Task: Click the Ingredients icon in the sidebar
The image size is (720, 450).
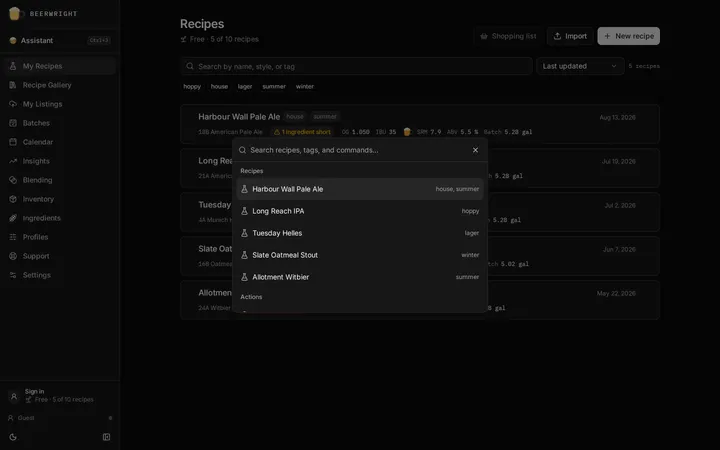Action: coord(13,218)
